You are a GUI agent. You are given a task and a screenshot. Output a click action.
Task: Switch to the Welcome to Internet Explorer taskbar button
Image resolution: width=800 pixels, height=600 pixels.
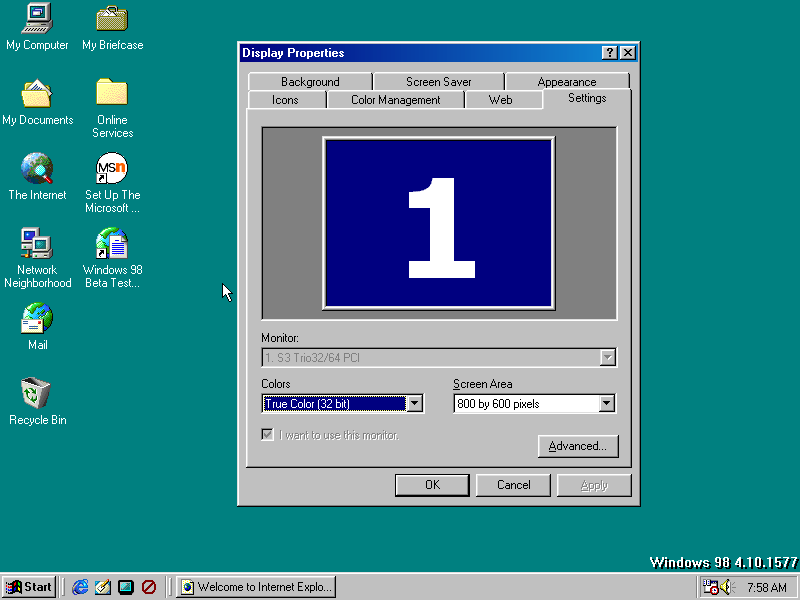(257, 587)
